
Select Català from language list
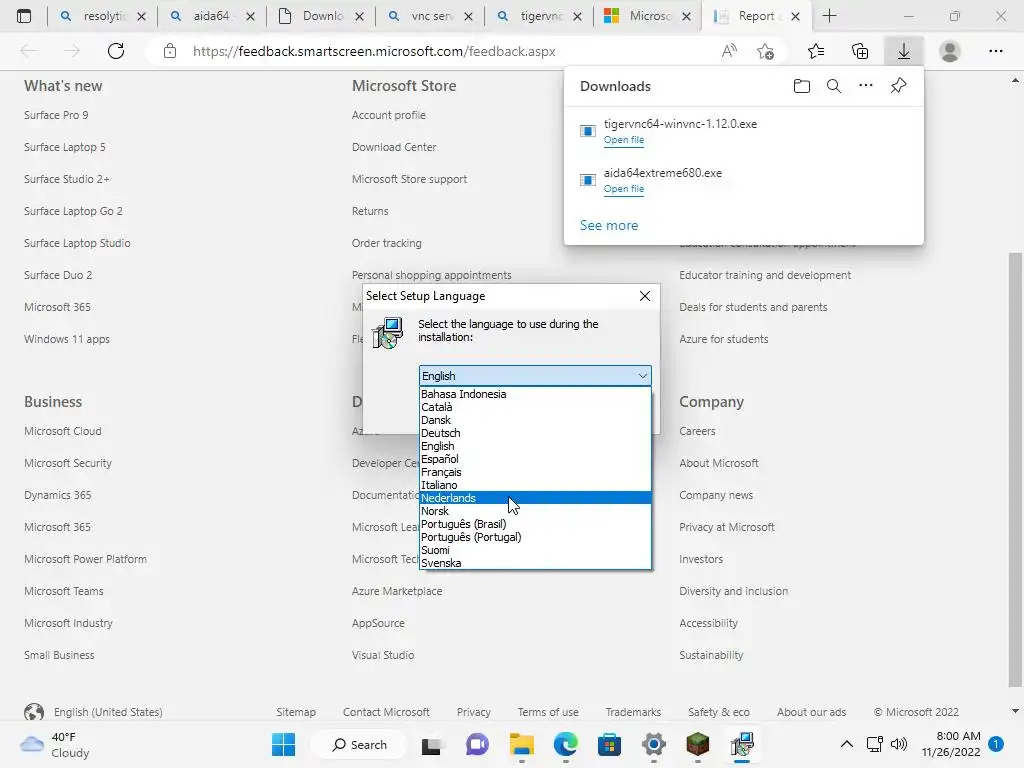(x=535, y=407)
